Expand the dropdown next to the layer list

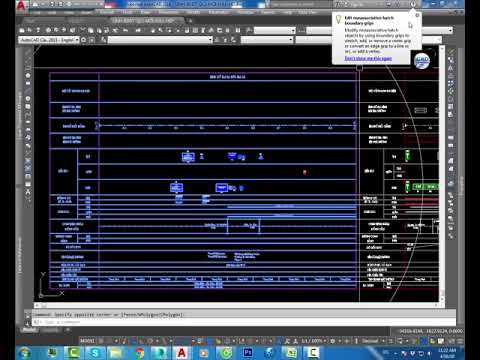click(291, 40)
